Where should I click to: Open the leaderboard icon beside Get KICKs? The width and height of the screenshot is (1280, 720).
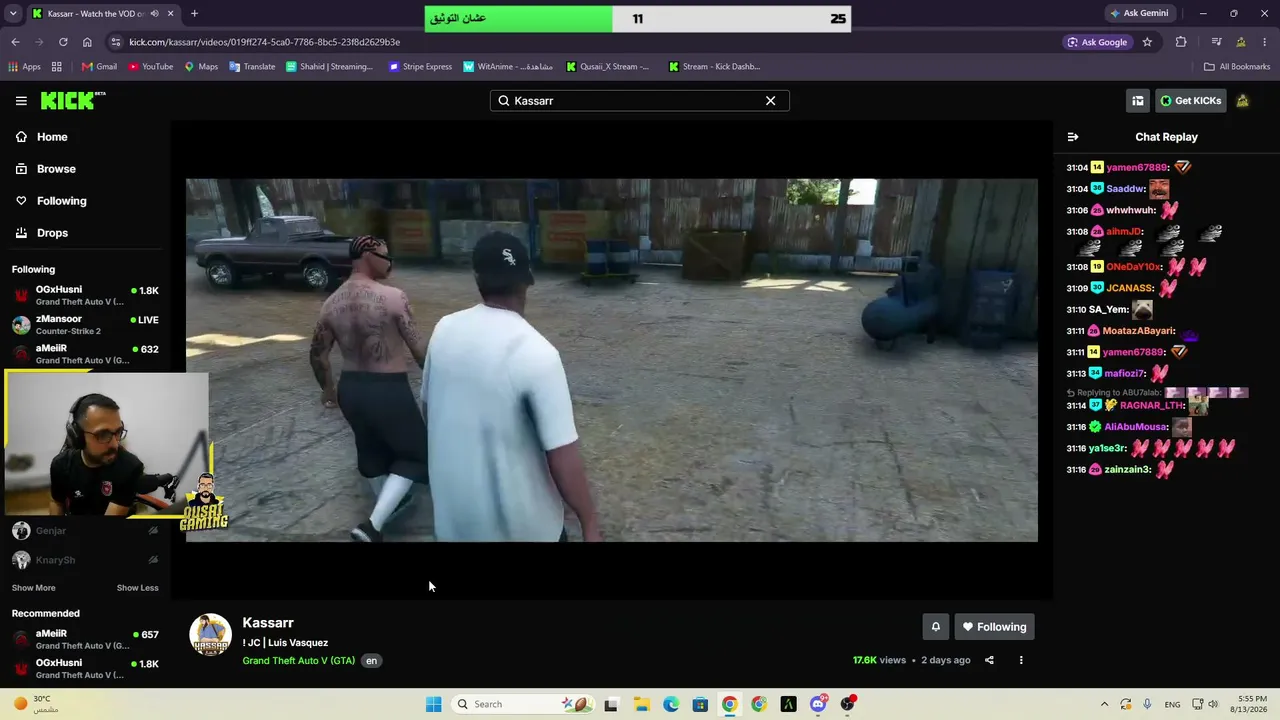point(1138,101)
